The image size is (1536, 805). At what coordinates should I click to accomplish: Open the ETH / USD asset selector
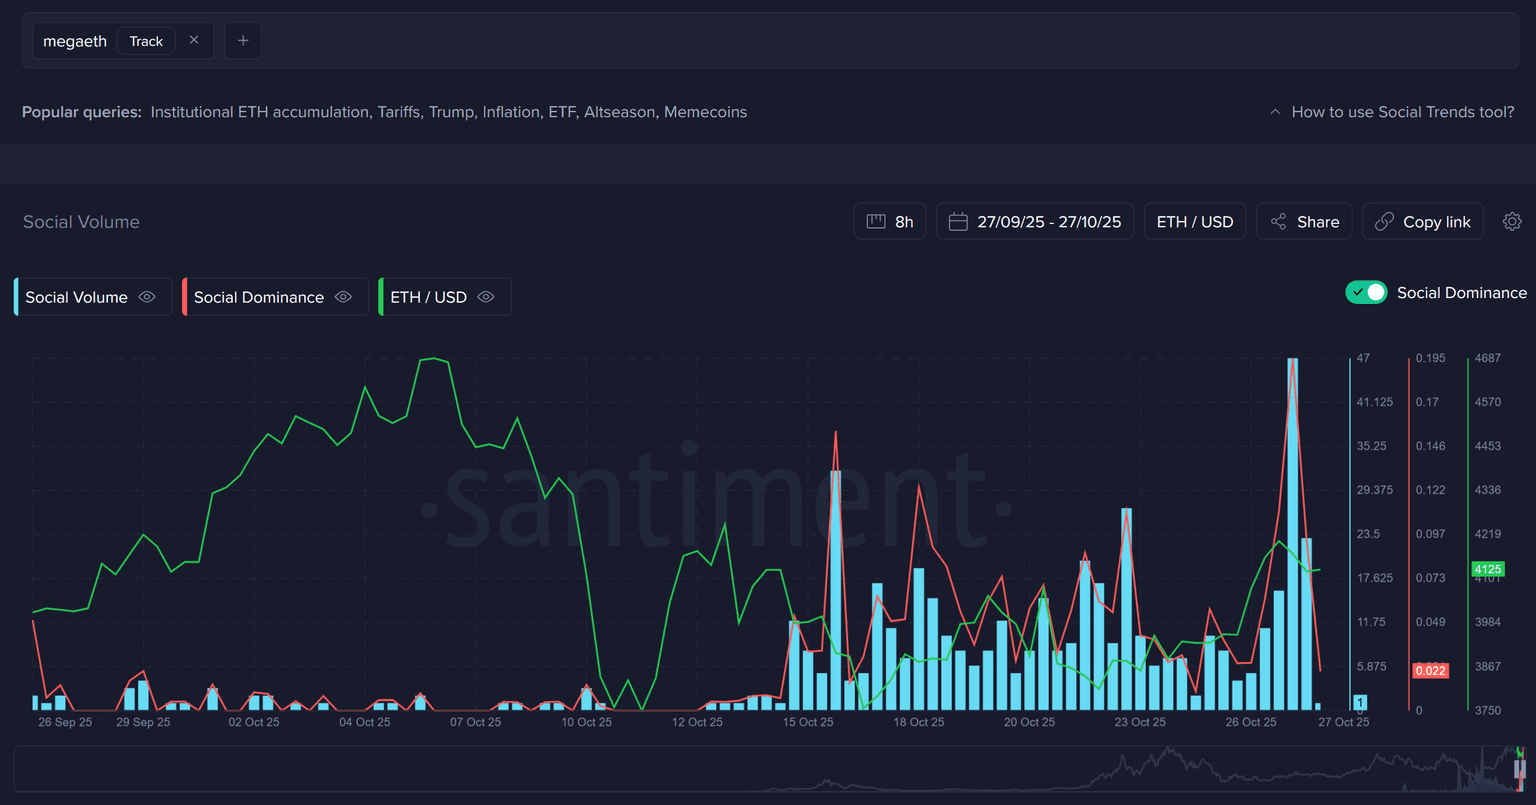click(1195, 222)
